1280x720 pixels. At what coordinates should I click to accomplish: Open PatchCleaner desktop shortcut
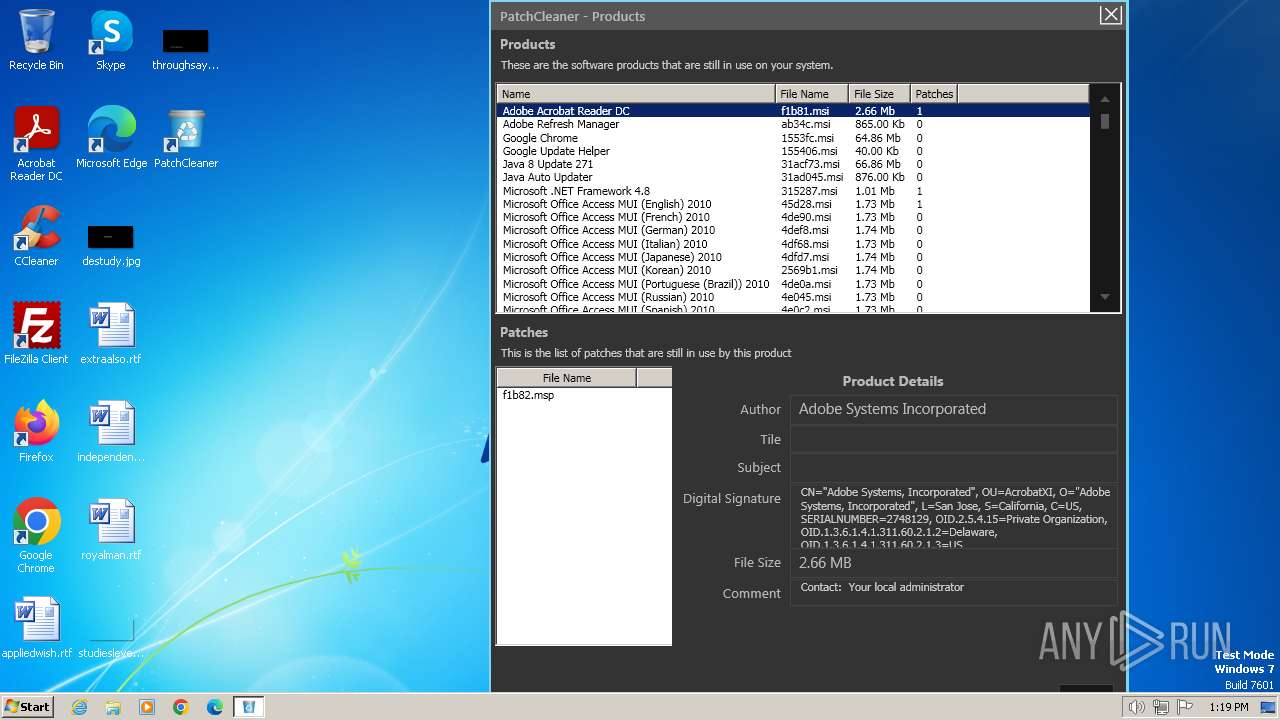186,138
